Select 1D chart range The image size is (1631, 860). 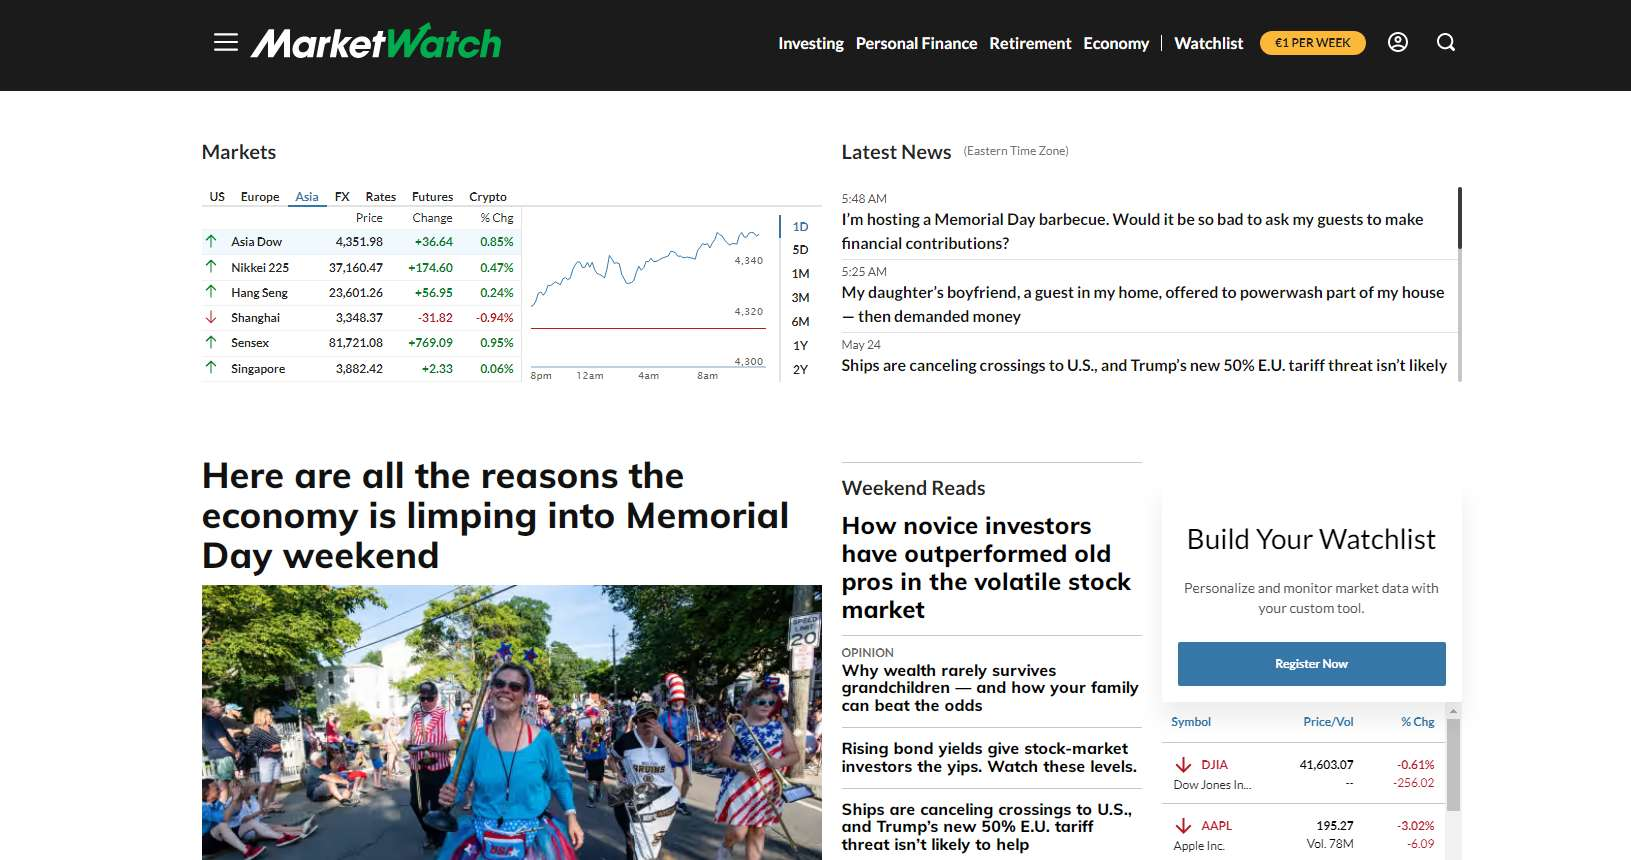tap(800, 227)
